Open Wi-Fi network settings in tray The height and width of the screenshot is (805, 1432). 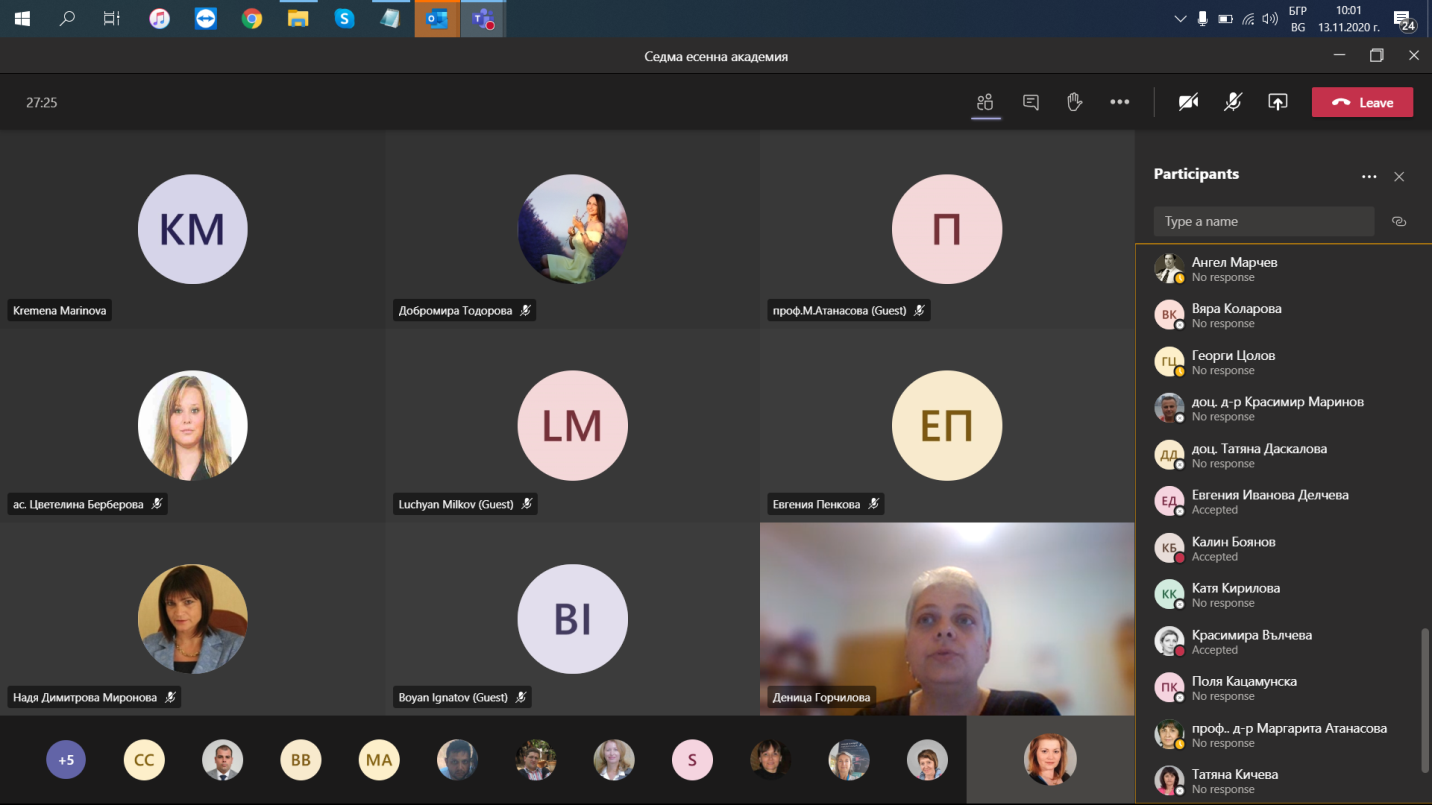(x=1248, y=18)
